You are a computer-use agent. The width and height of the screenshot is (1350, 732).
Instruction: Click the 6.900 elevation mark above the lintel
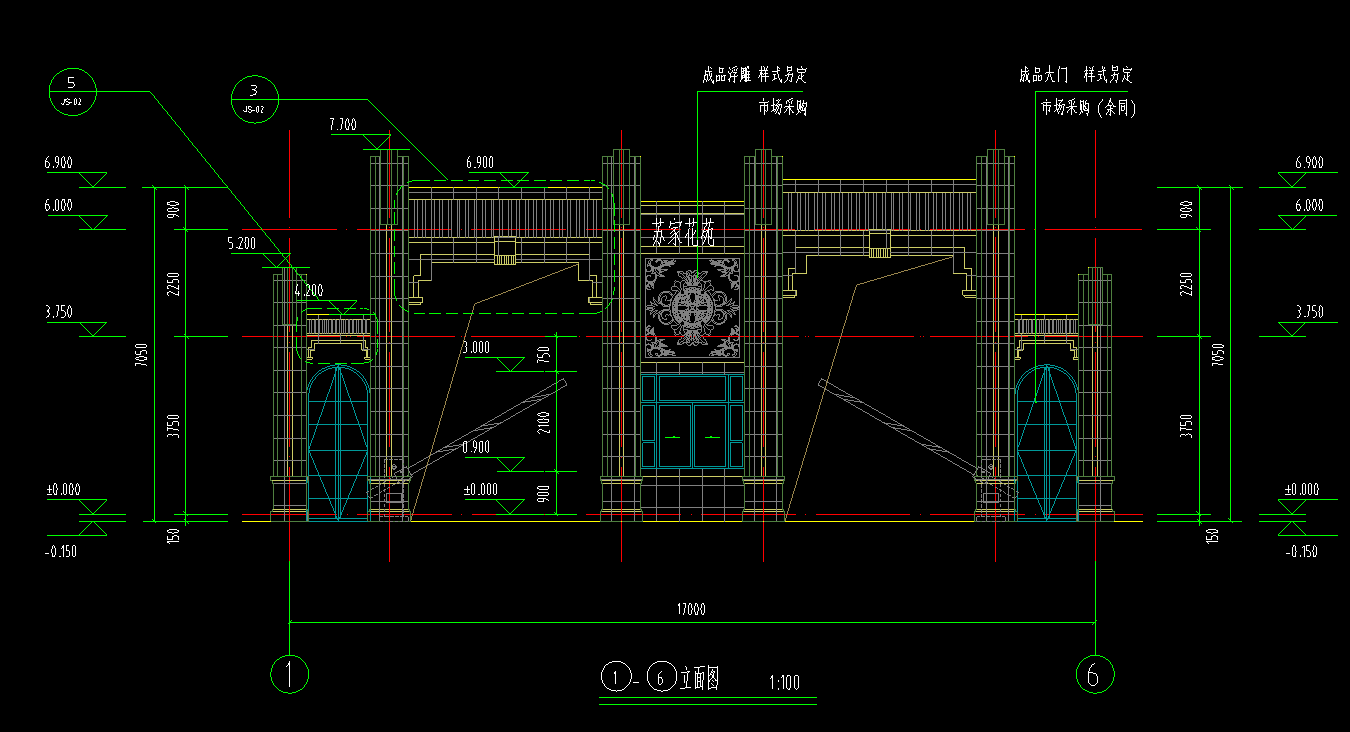(480, 162)
